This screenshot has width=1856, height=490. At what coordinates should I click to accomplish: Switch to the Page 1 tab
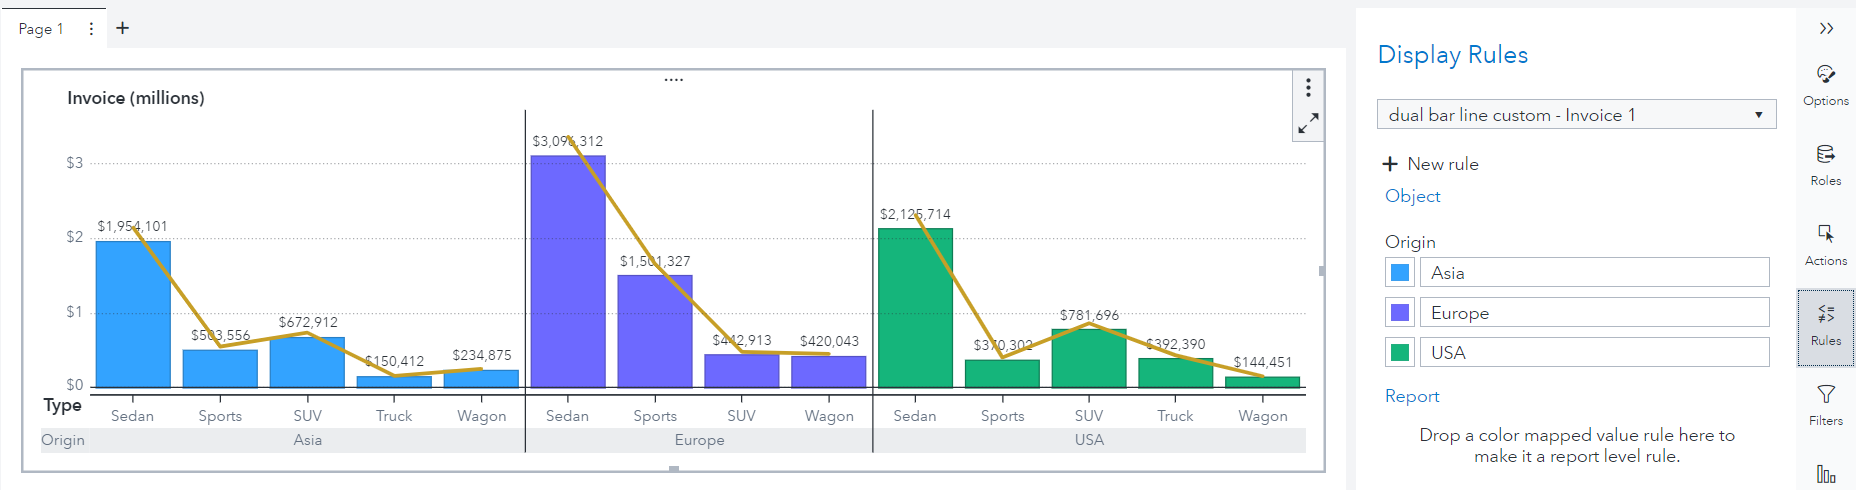[x=41, y=29]
